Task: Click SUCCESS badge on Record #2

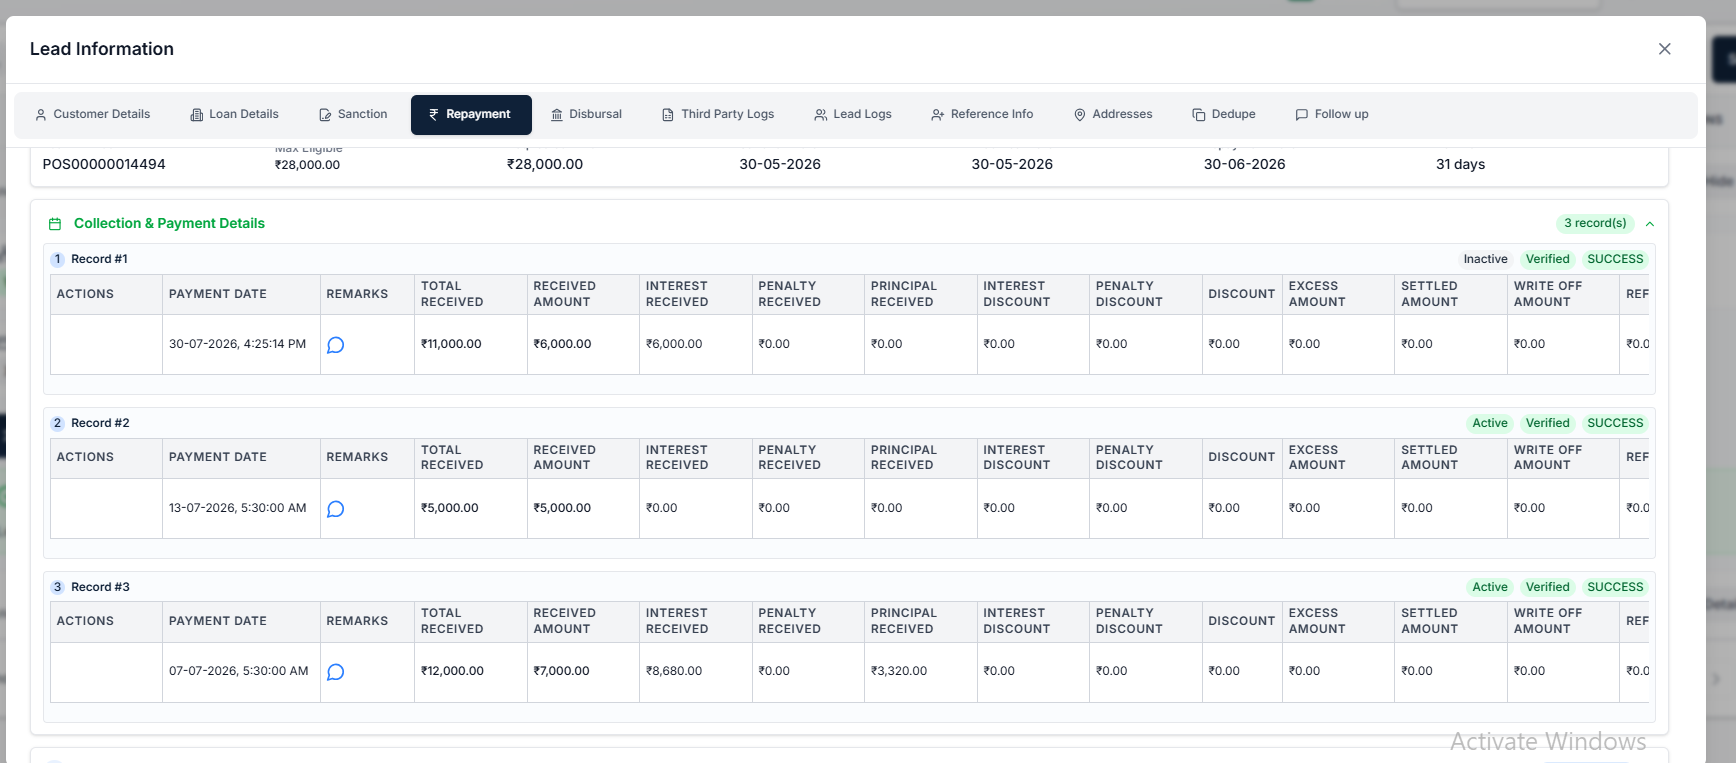Action: pos(1615,423)
